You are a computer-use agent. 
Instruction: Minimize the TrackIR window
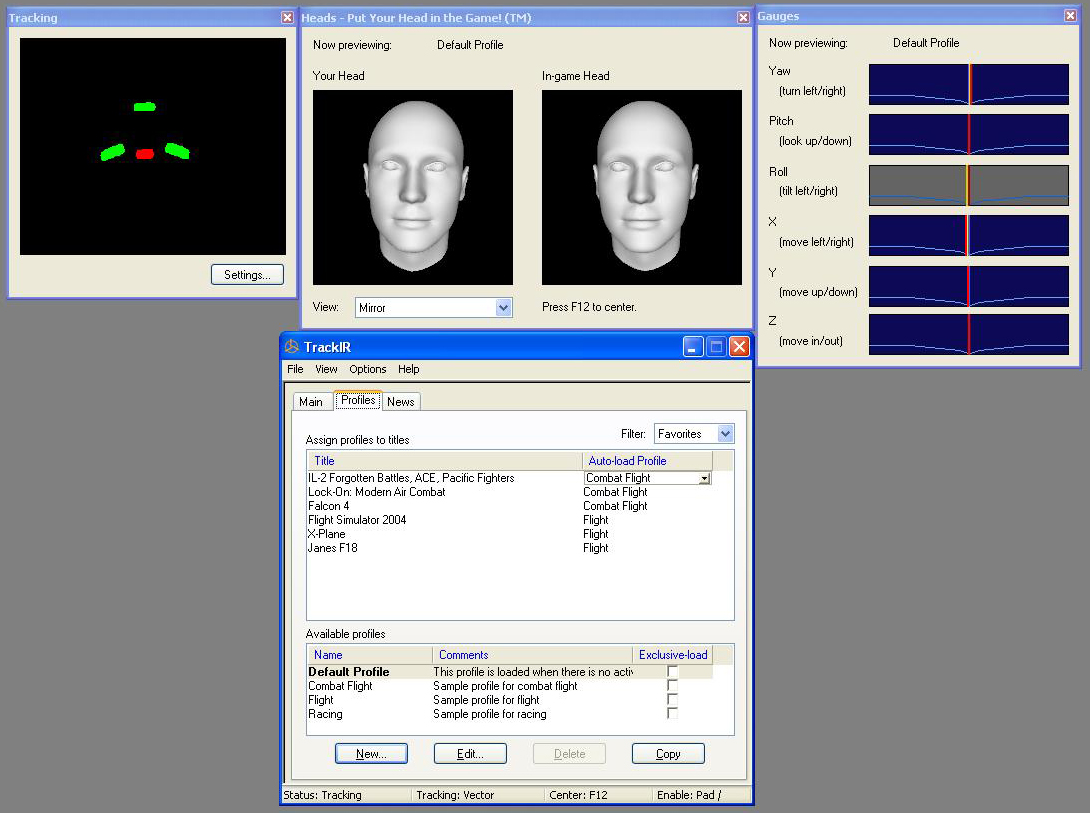692,347
